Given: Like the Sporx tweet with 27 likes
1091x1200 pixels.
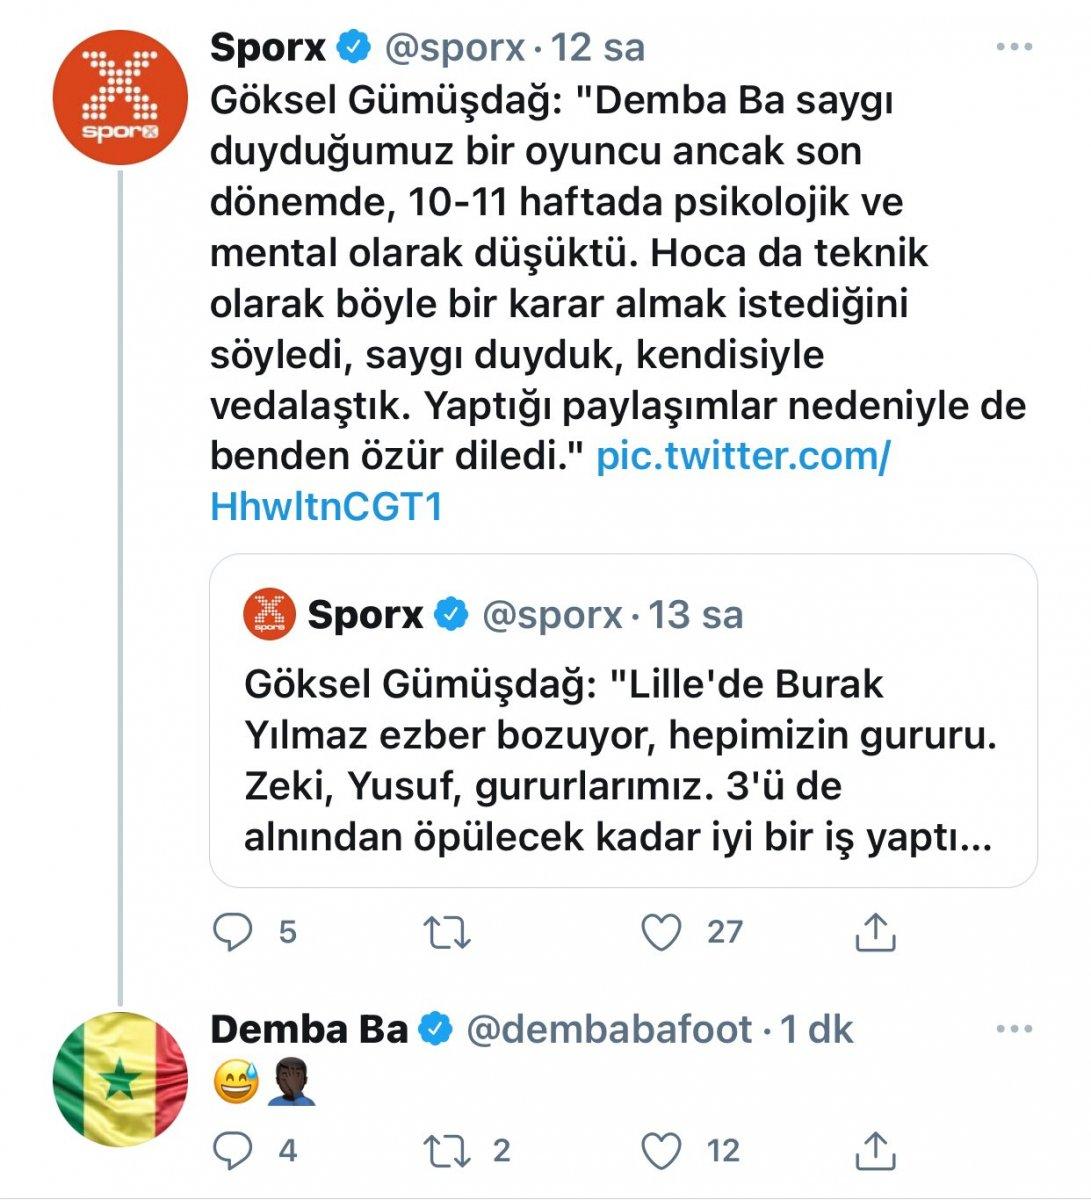Looking at the screenshot, I should (660, 931).
